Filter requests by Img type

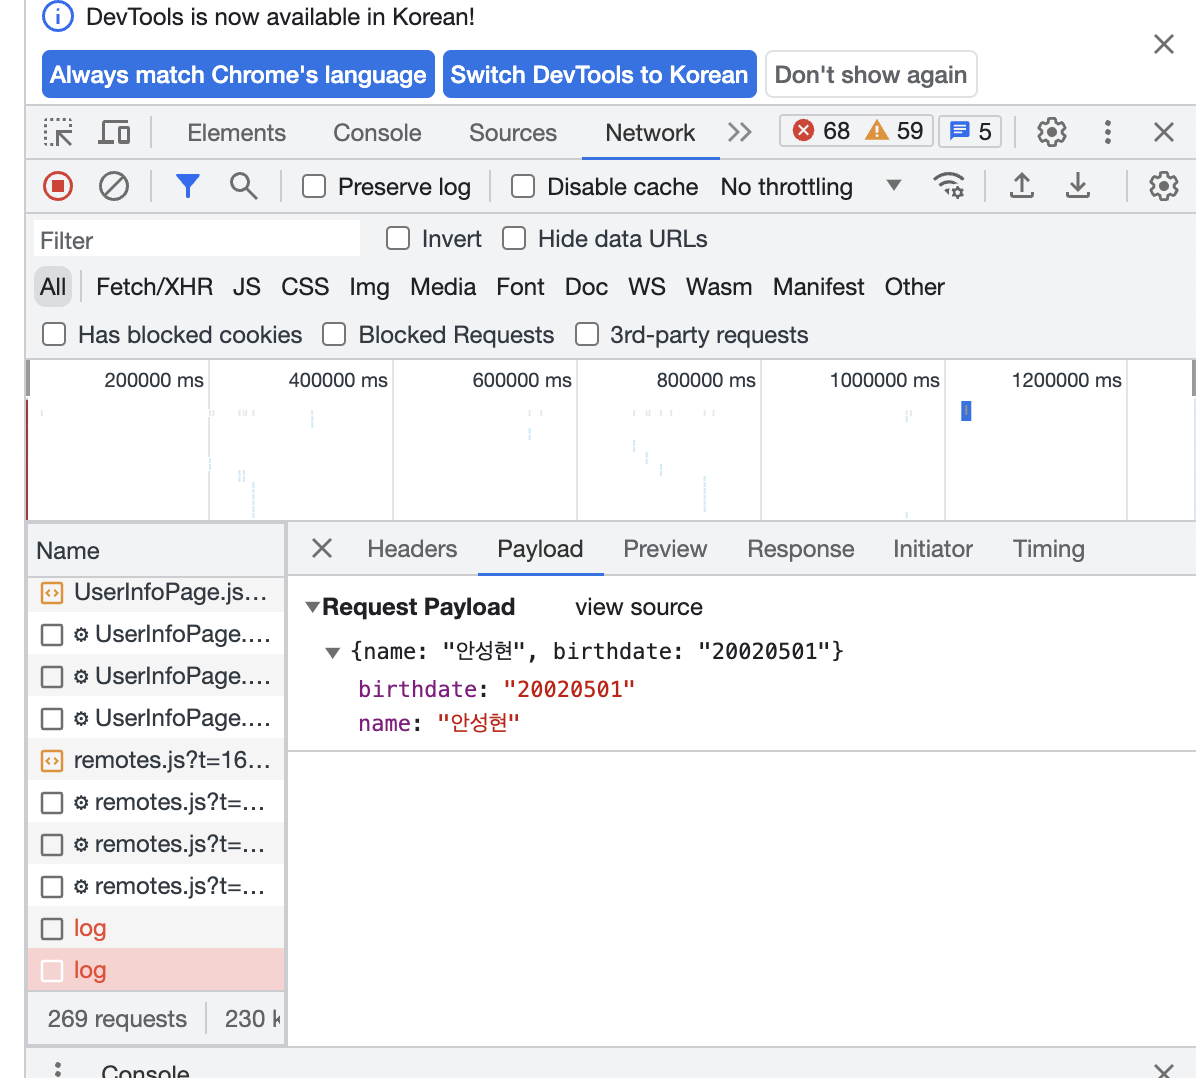coord(369,287)
